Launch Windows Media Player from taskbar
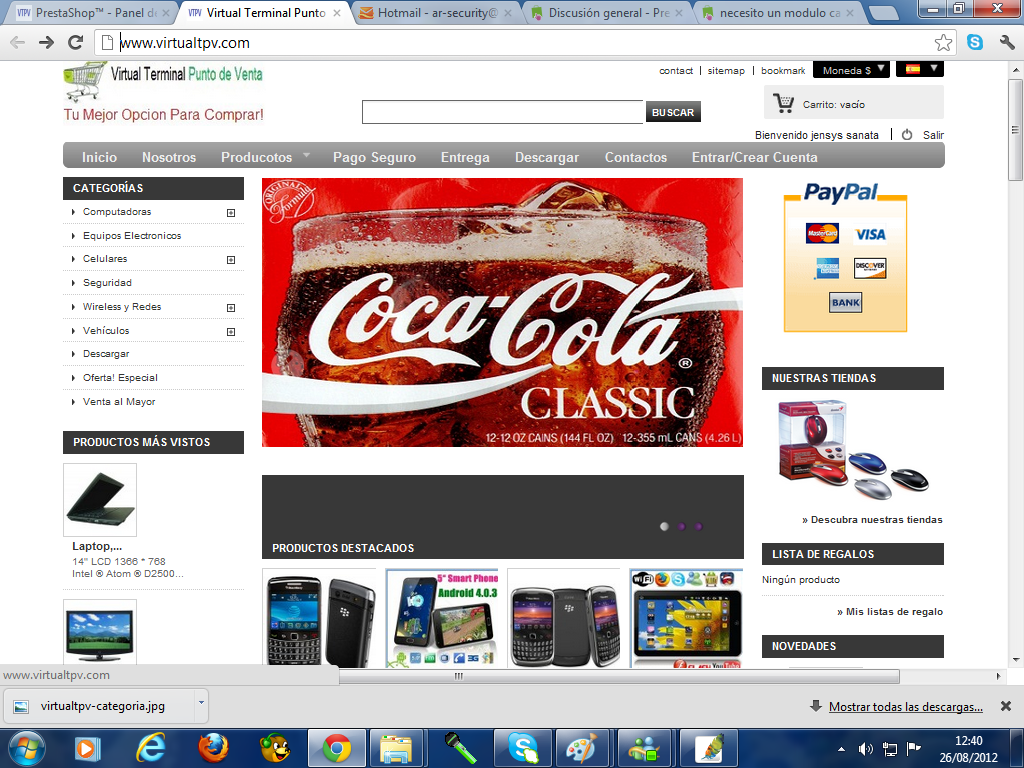The width and height of the screenshot is (1024, 768). pos(88,748)
